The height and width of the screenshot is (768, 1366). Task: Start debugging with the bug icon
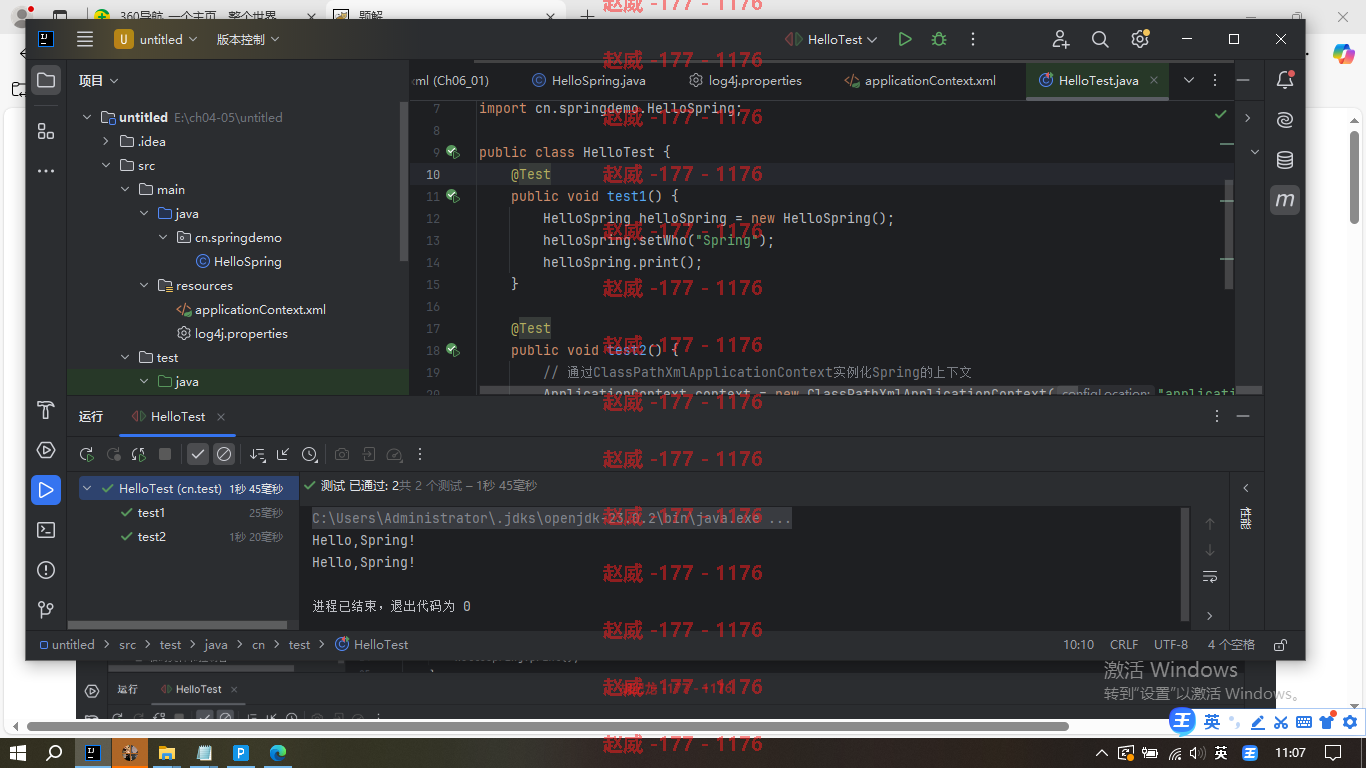pyautogui.click(x=938, y=39)
